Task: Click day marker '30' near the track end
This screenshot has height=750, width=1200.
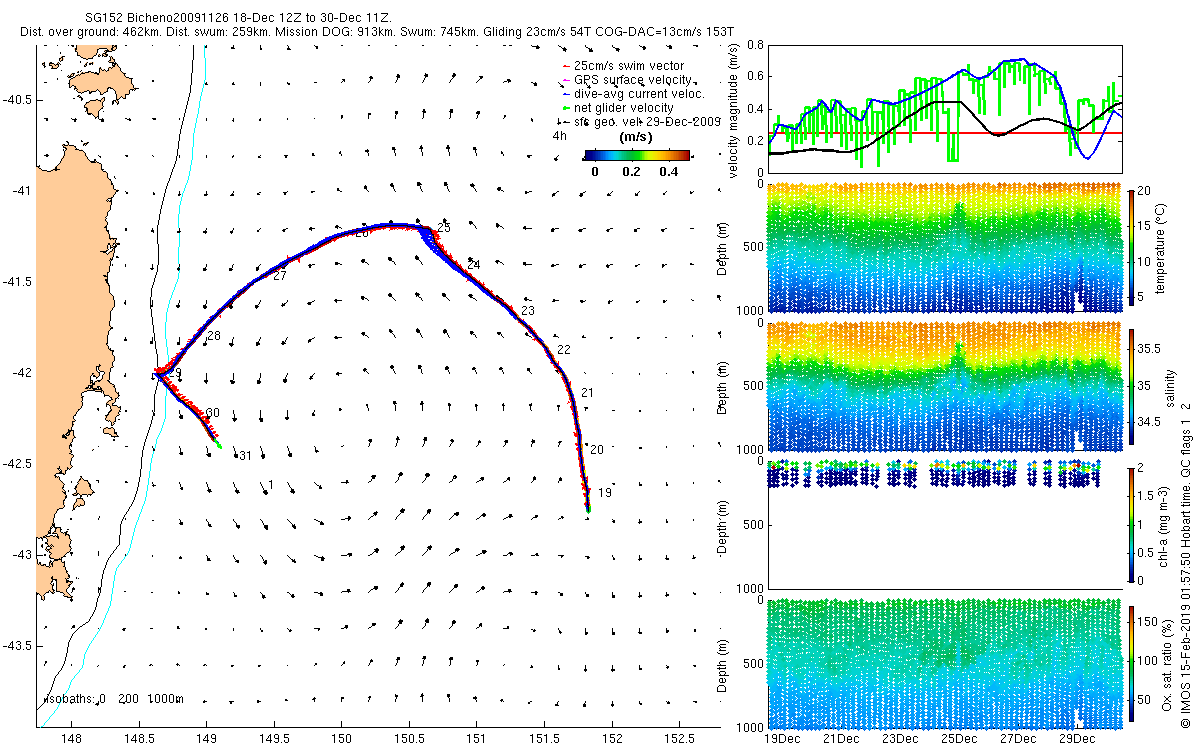Action: click(x=212, y=413)
